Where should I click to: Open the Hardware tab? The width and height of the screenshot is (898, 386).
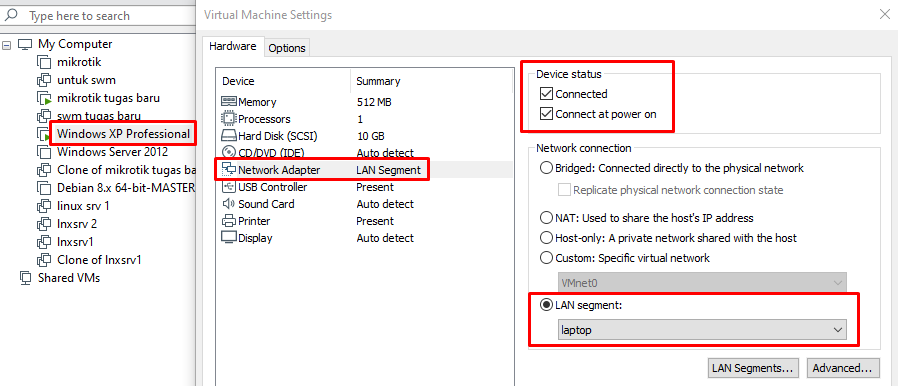click(233, 46)
